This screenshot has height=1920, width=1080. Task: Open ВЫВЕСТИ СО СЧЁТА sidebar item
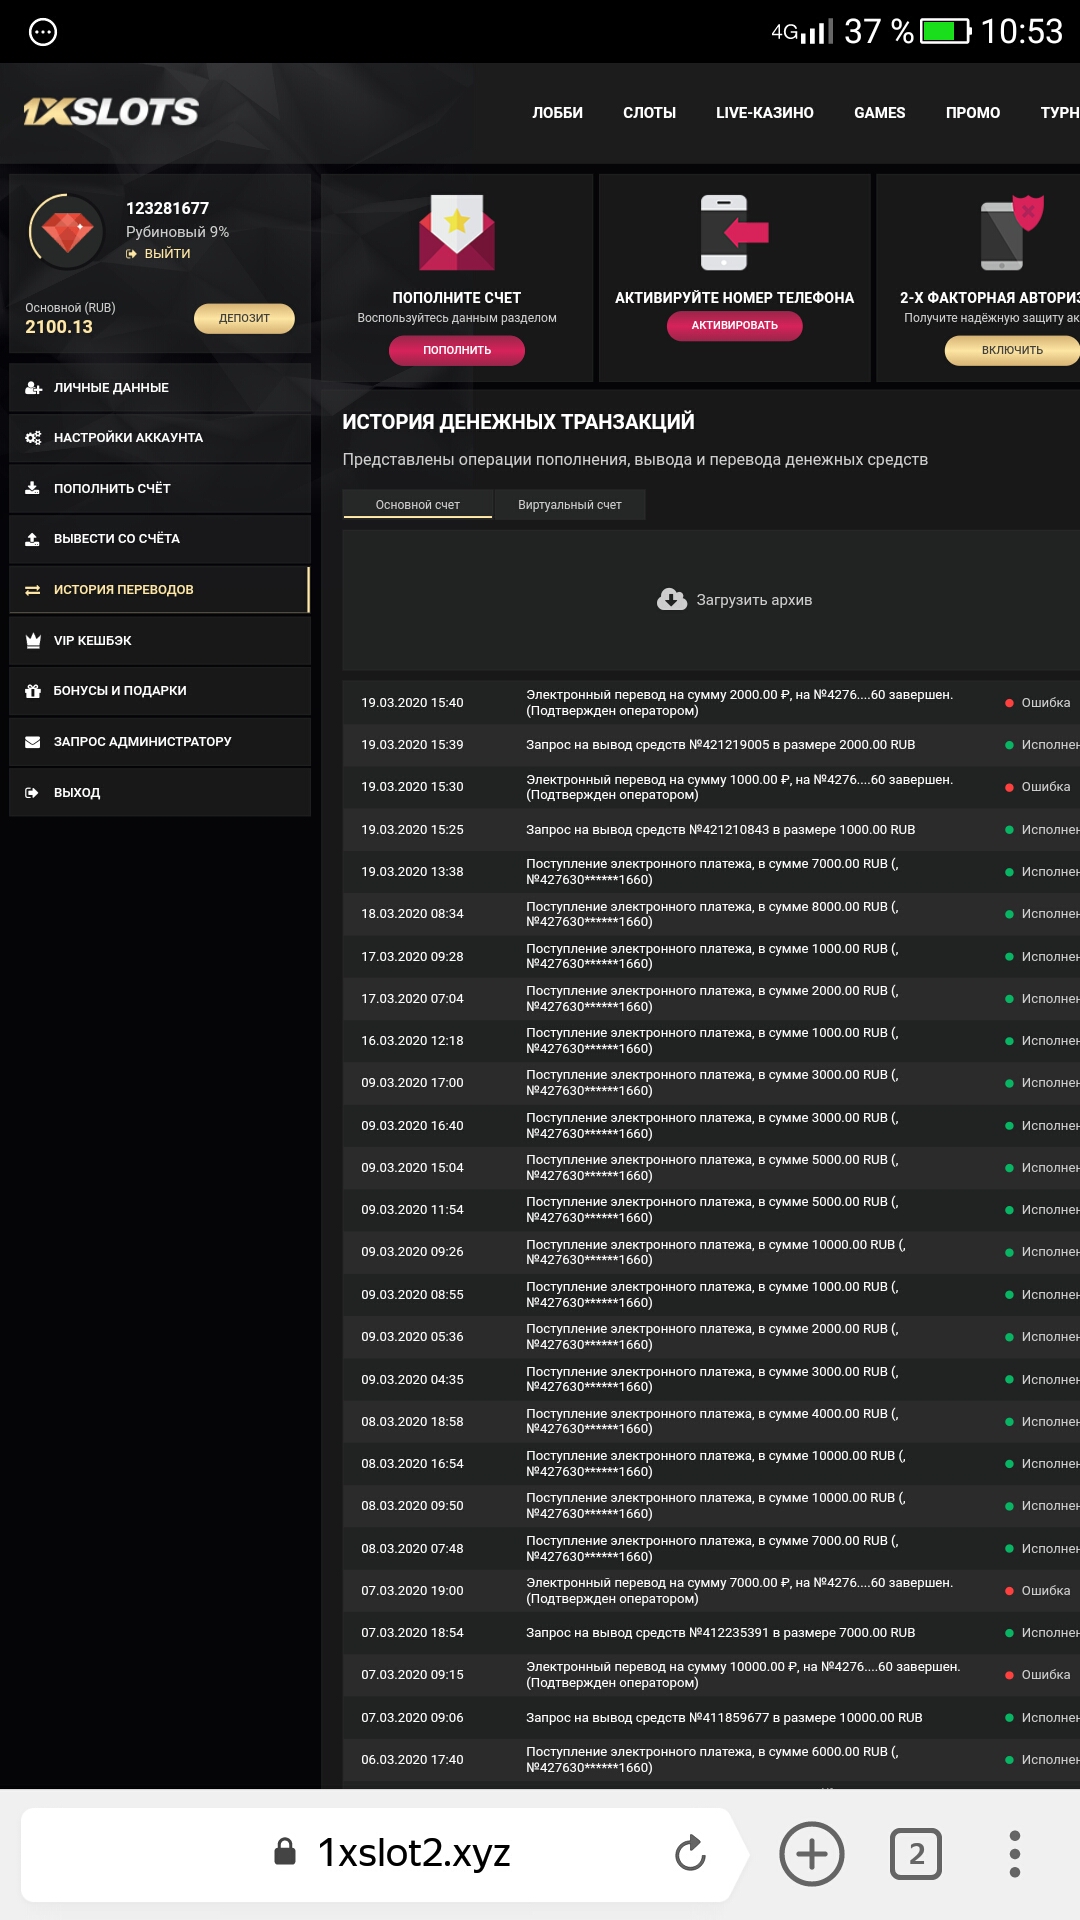click(116, 539)
